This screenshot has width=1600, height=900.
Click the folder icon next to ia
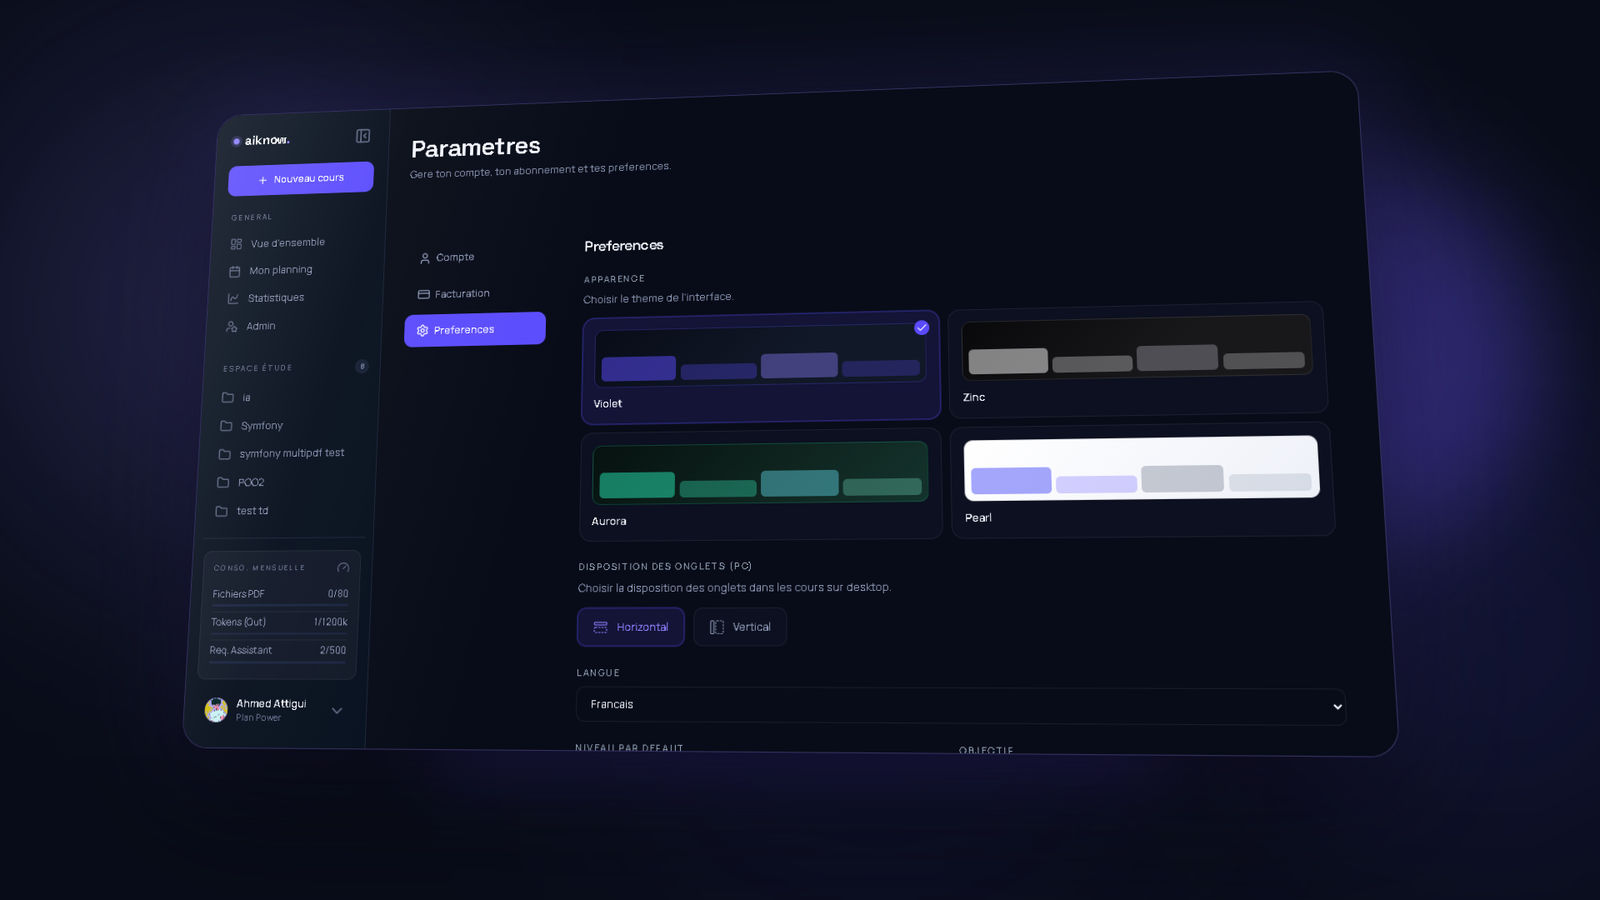(228, 397)
